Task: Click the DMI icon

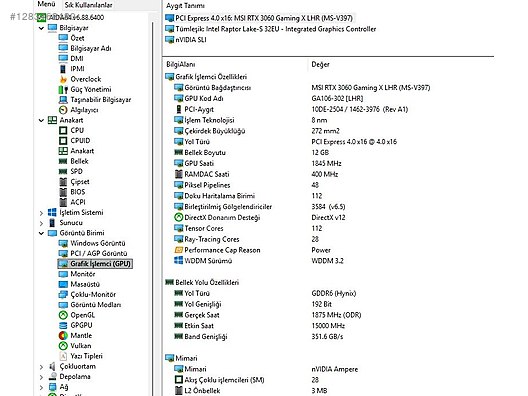Action: coord(63,58)
